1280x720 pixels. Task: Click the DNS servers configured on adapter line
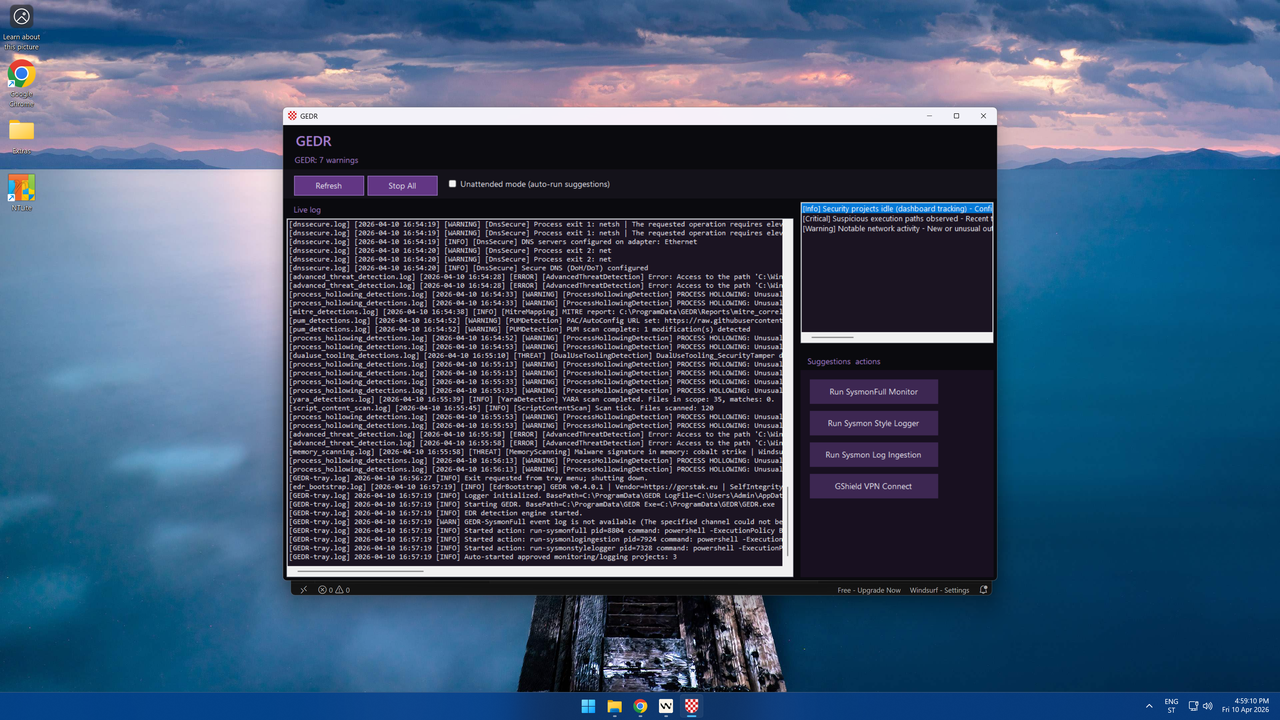[493, 241]
